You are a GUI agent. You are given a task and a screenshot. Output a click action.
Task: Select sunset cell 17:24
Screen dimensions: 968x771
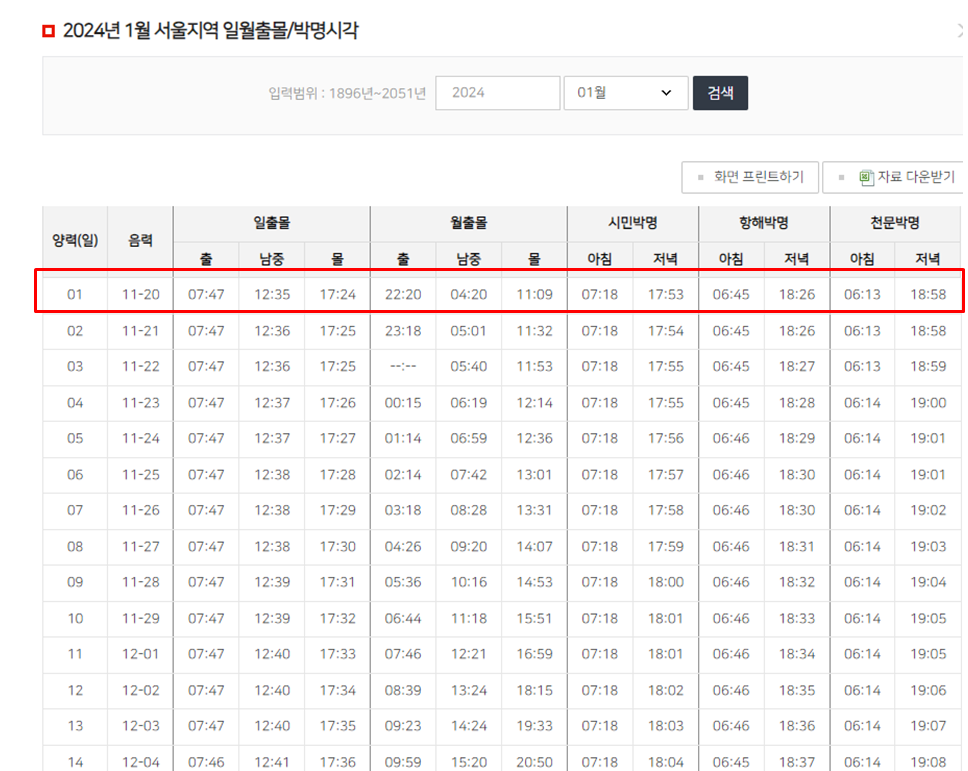click(338, 294)
